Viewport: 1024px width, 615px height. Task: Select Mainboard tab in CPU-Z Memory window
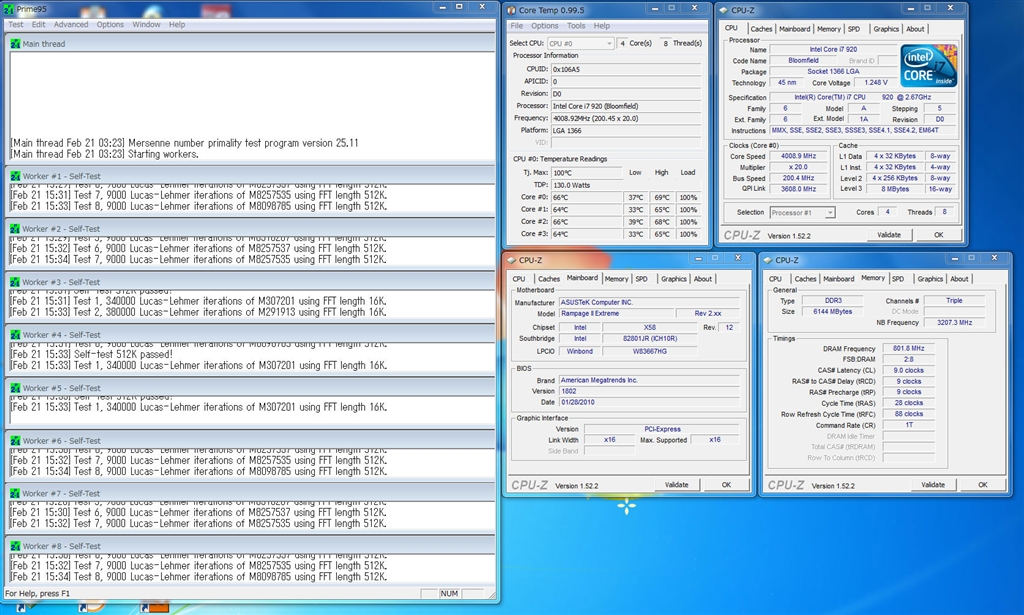(x=839, y=279)
